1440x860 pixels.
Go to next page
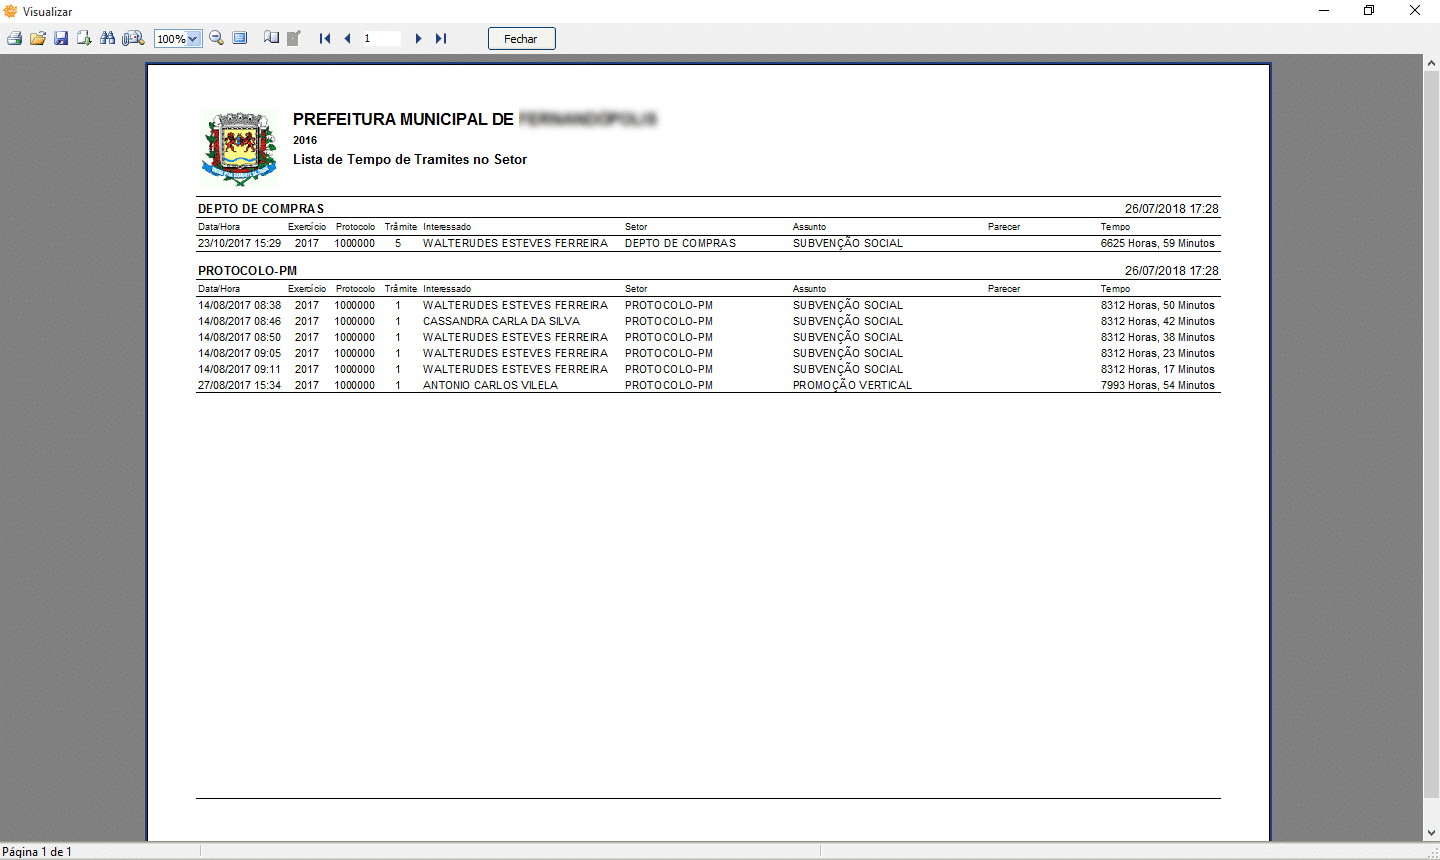(418, 39)
